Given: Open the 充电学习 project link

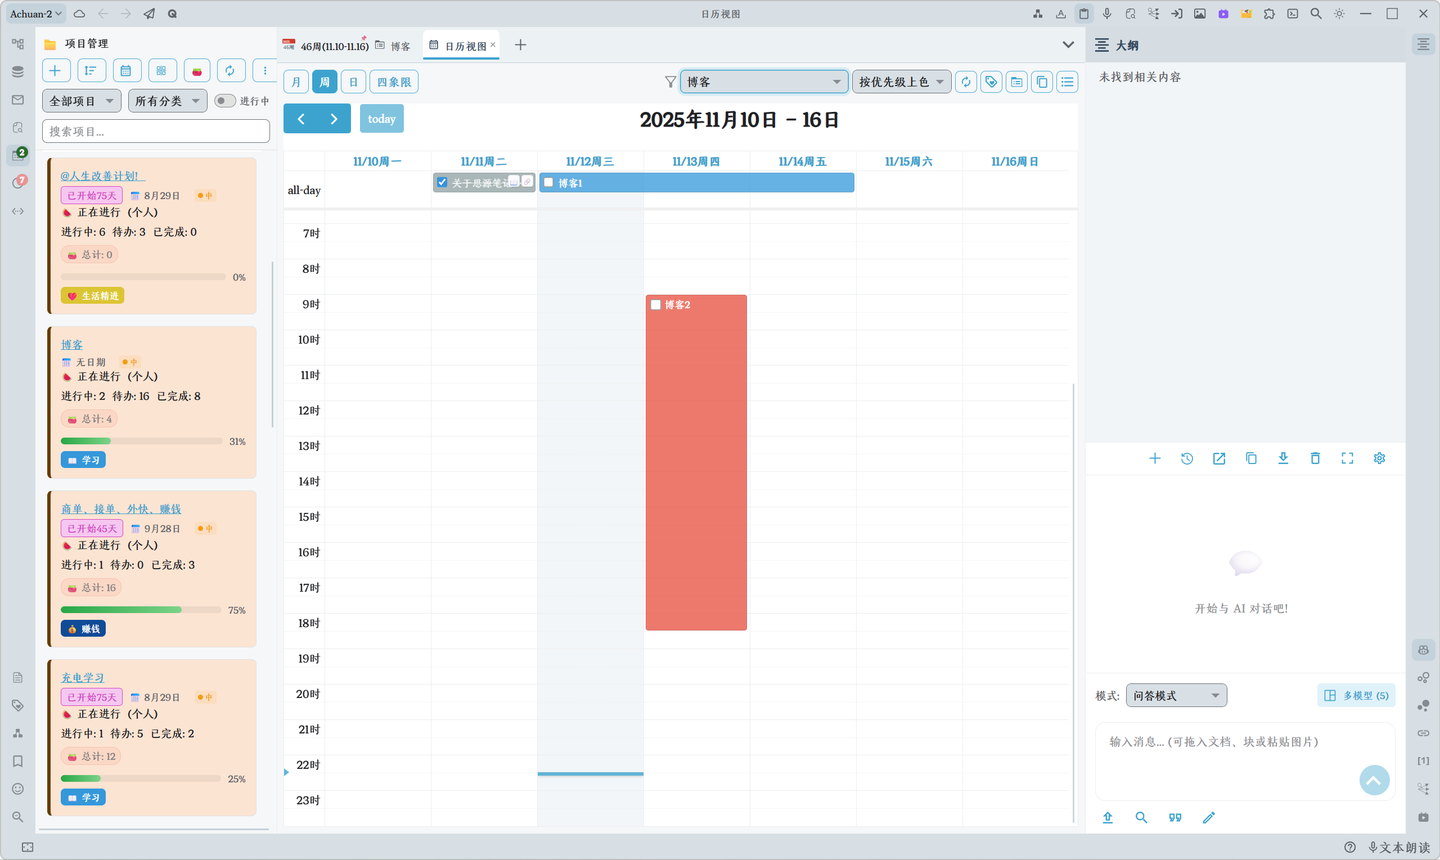Looking at the screenshot, I should (x=82, y=678).
